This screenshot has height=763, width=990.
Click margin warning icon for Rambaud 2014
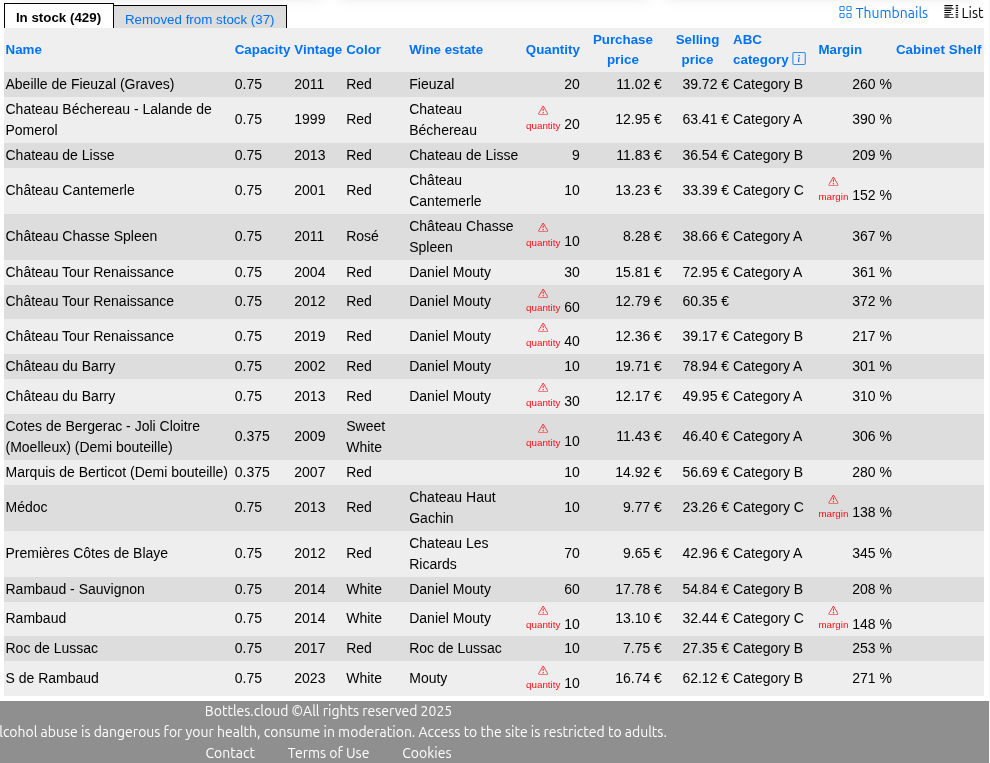click(833, 610)
